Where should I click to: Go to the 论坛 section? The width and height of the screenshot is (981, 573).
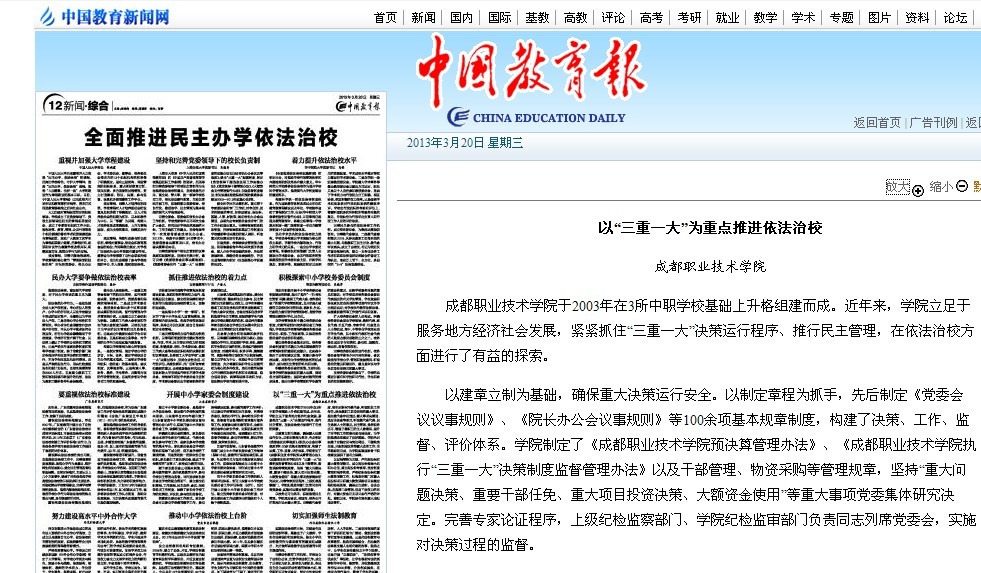[x=955, y=18]
